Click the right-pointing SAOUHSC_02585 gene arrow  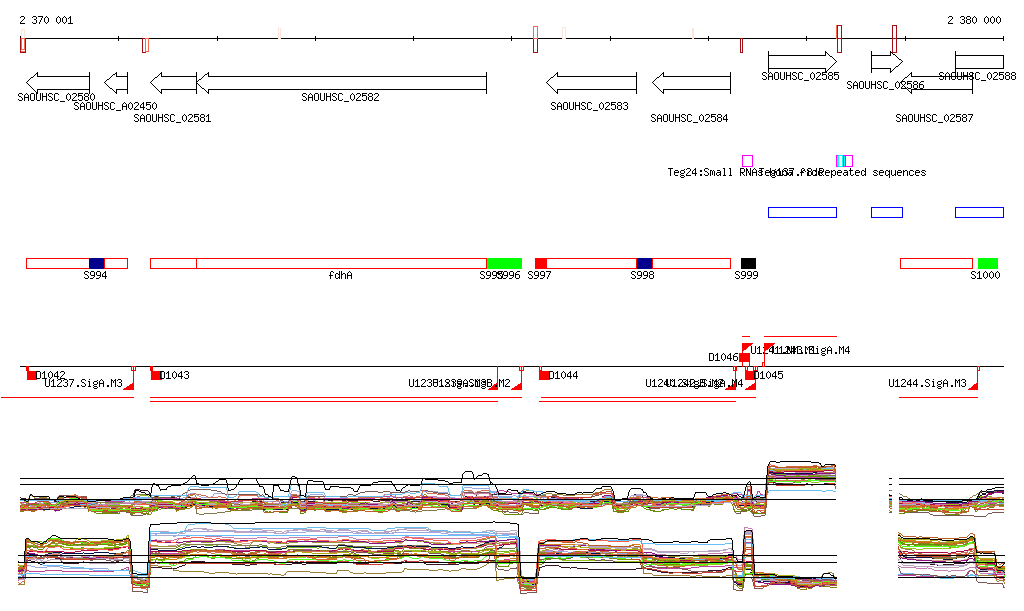pyautogui.click(x=802, y=62)
